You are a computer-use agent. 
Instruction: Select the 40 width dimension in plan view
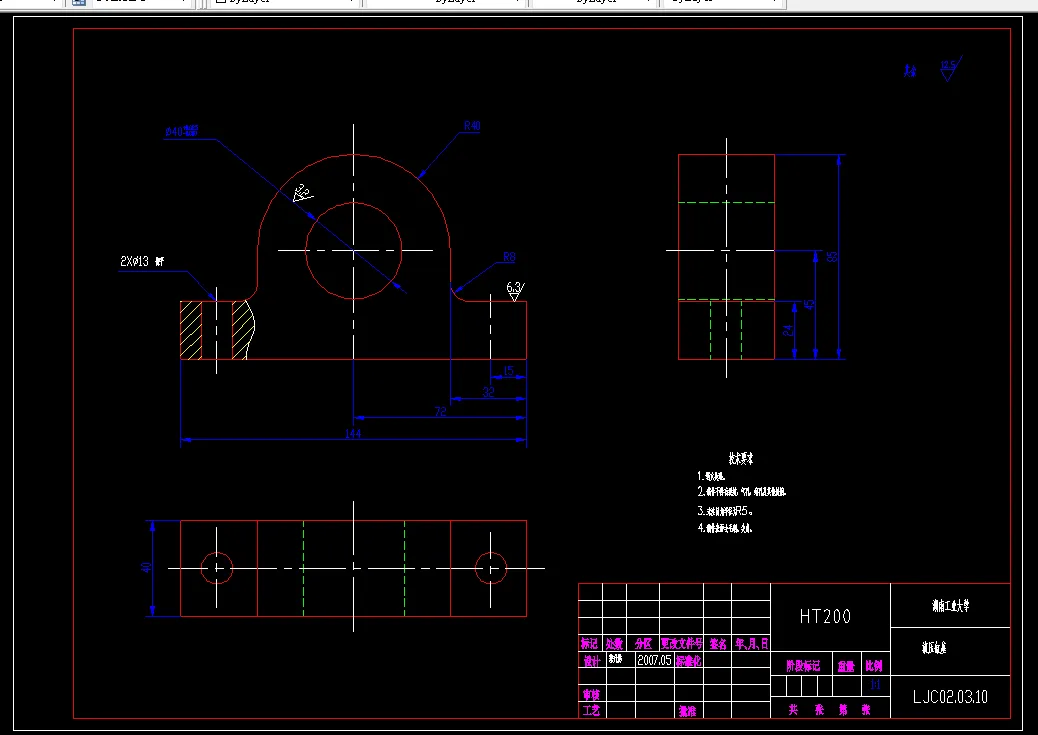click(146, 567)
